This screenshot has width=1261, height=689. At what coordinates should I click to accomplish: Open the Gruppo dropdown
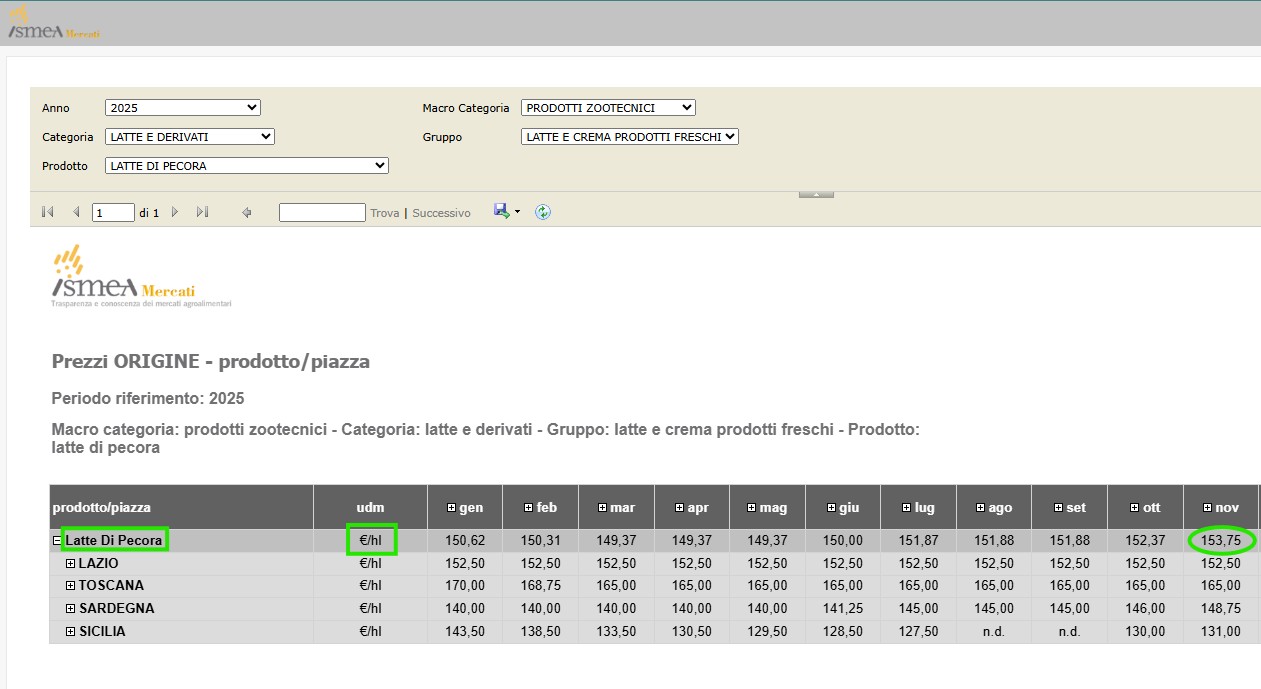(x=630, y=136)
